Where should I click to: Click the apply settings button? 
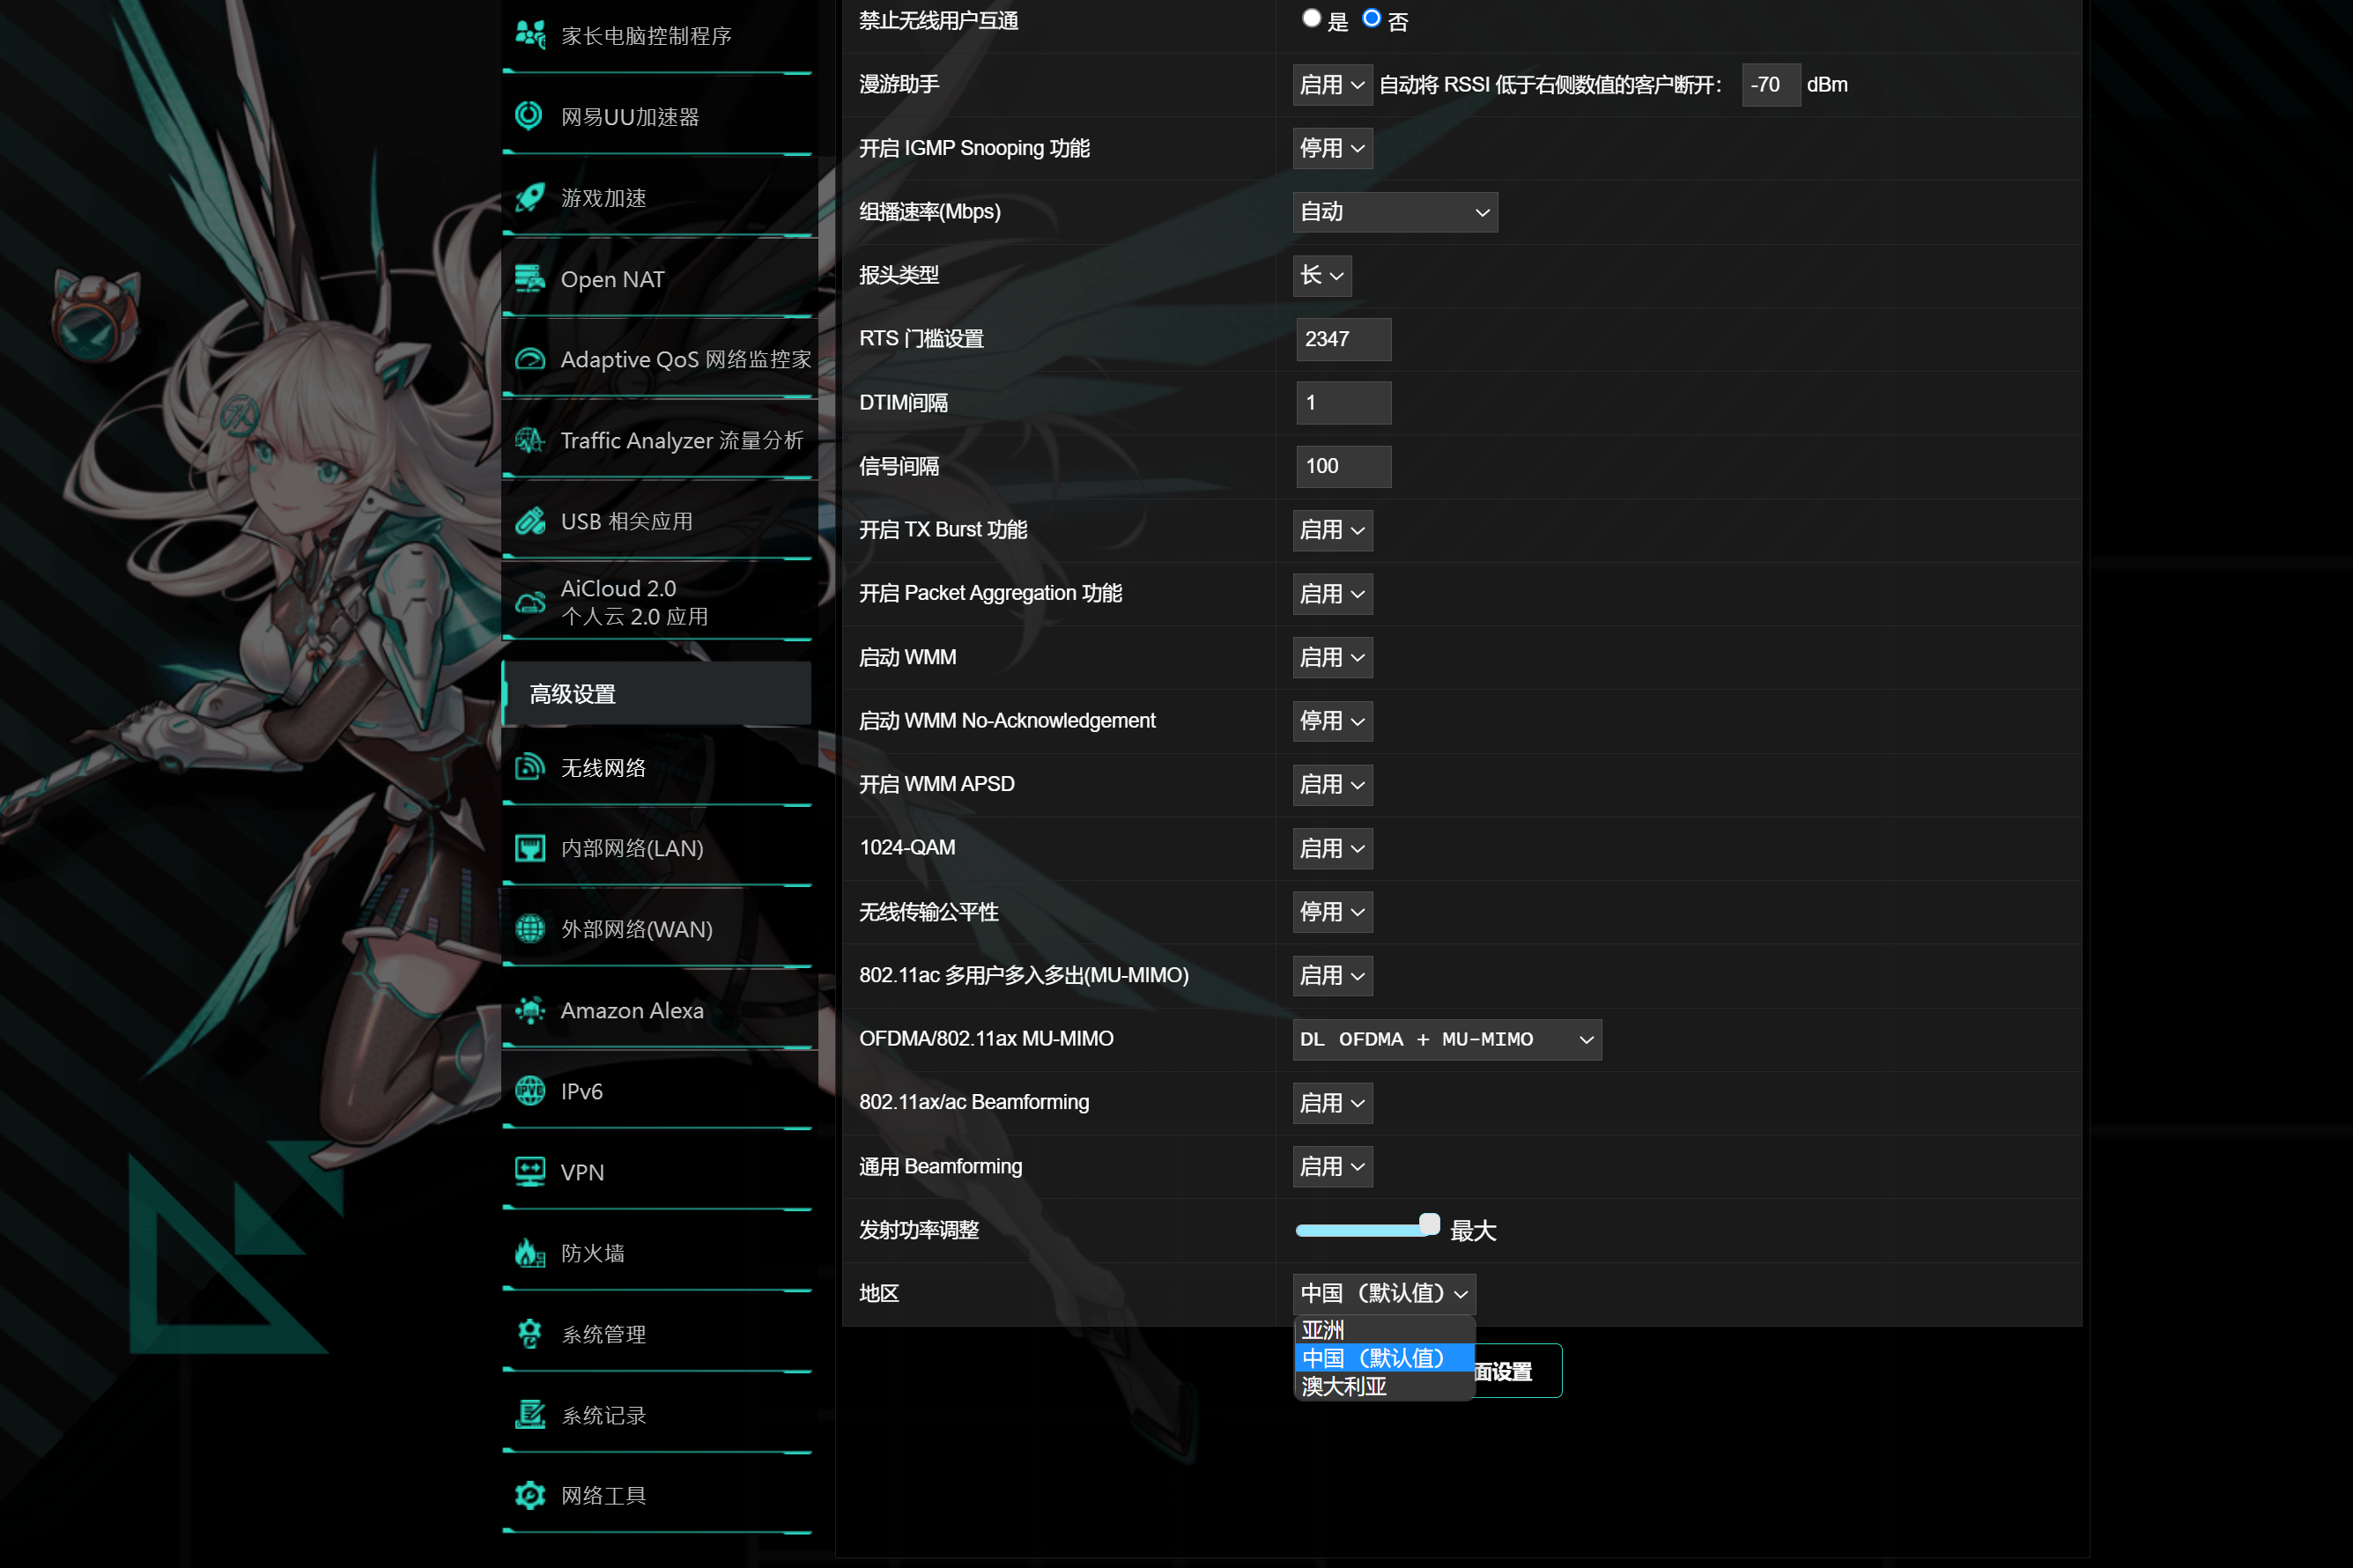point(1517,1371)
